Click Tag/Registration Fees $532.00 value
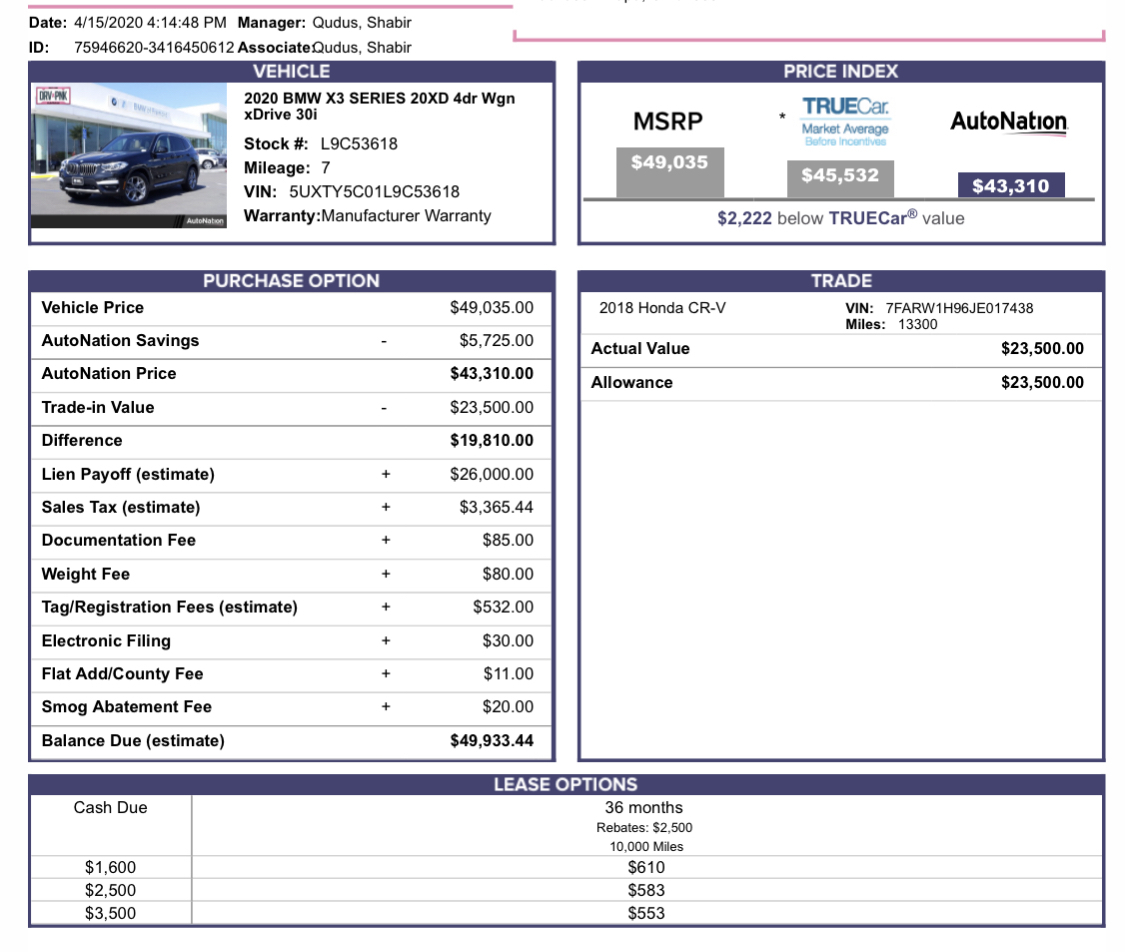Image resolution: width=1125 pixels, height=952 pixels. [503, 607]
